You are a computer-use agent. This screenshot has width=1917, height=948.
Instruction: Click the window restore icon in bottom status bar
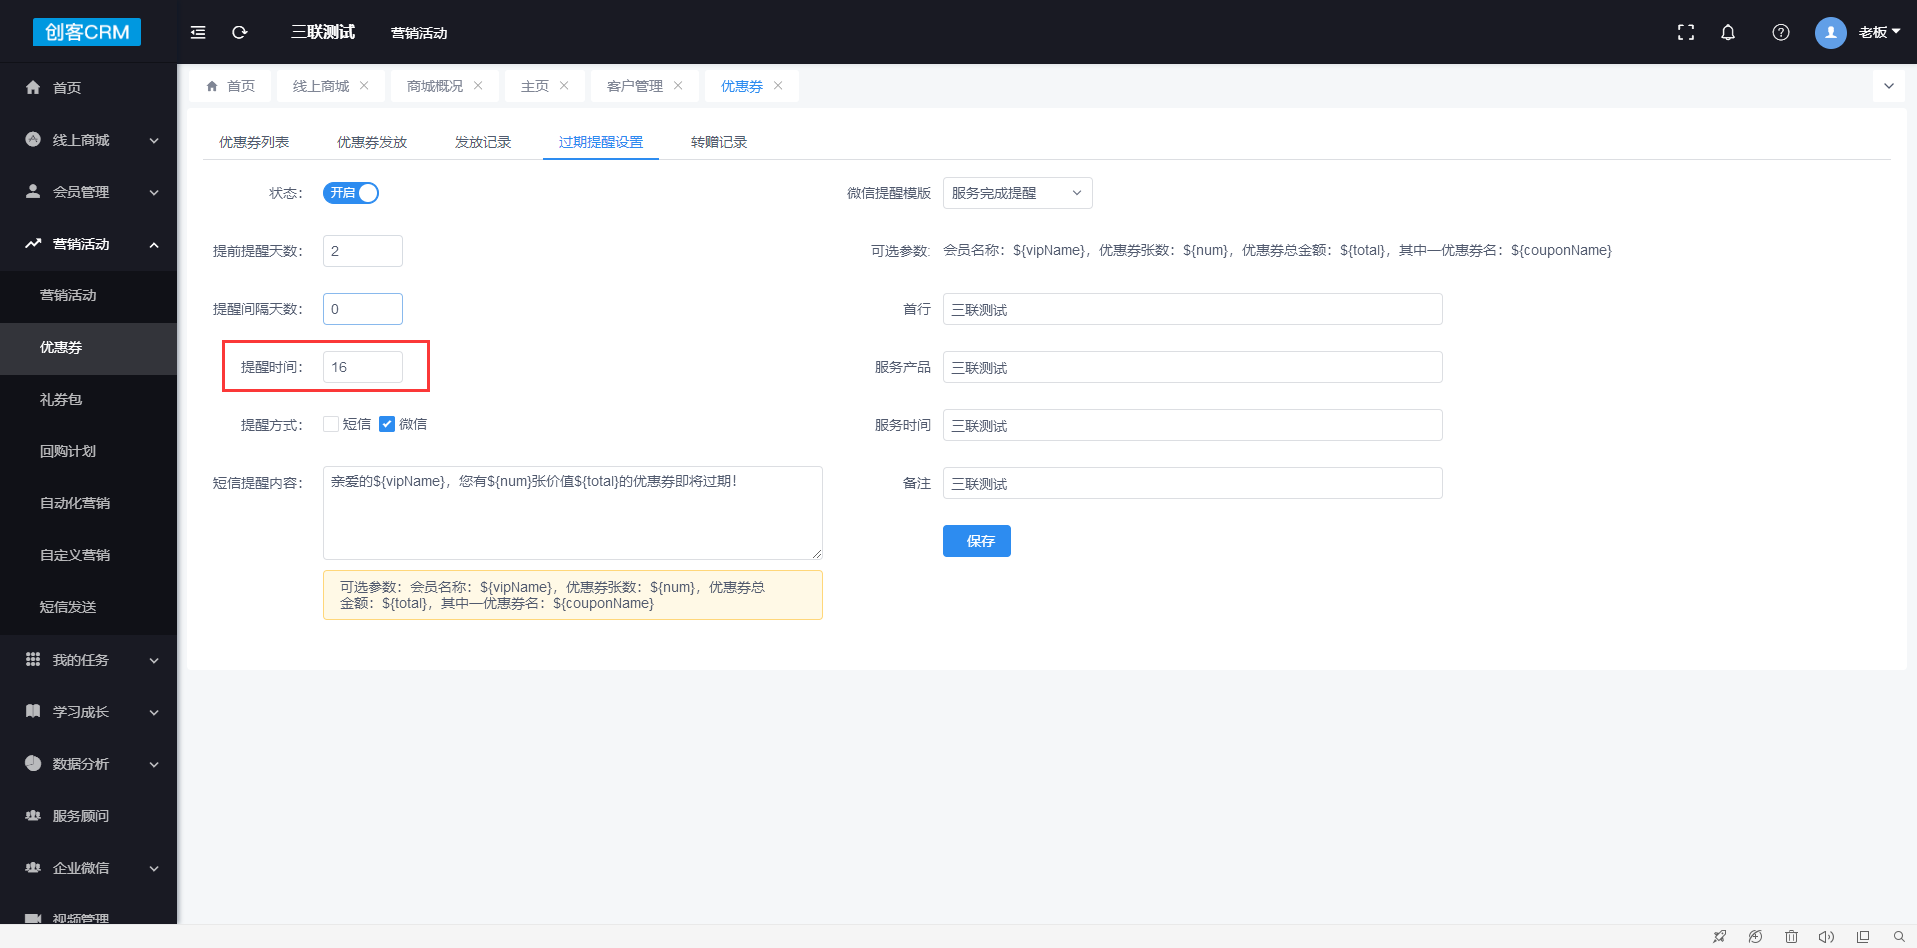click(x=1863, y=937)
